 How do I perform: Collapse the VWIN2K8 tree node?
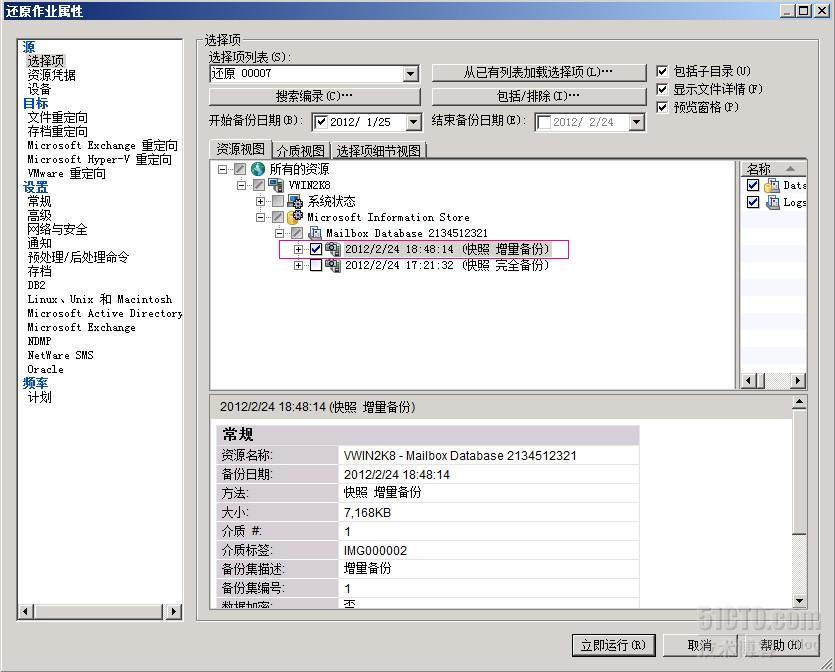(241, 185)
